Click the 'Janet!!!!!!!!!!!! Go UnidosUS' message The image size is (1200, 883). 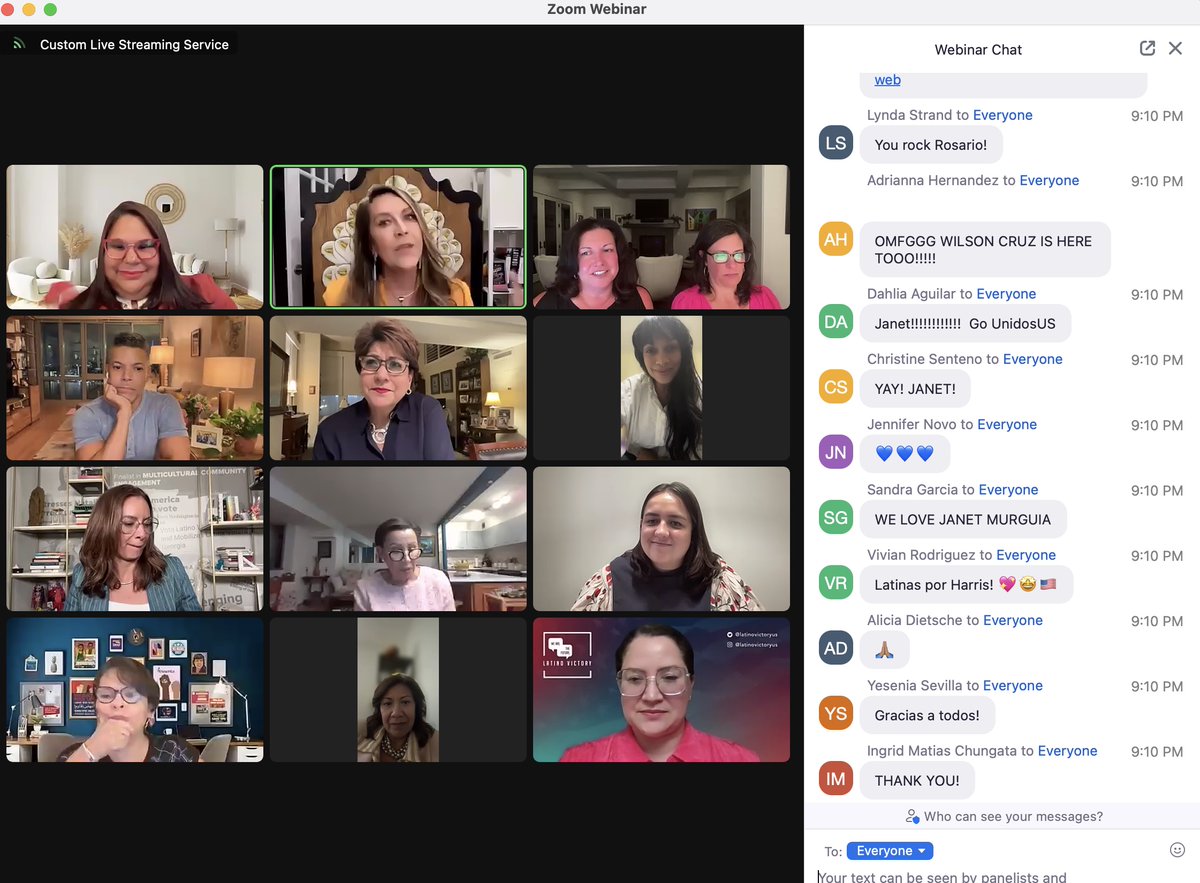965,323
